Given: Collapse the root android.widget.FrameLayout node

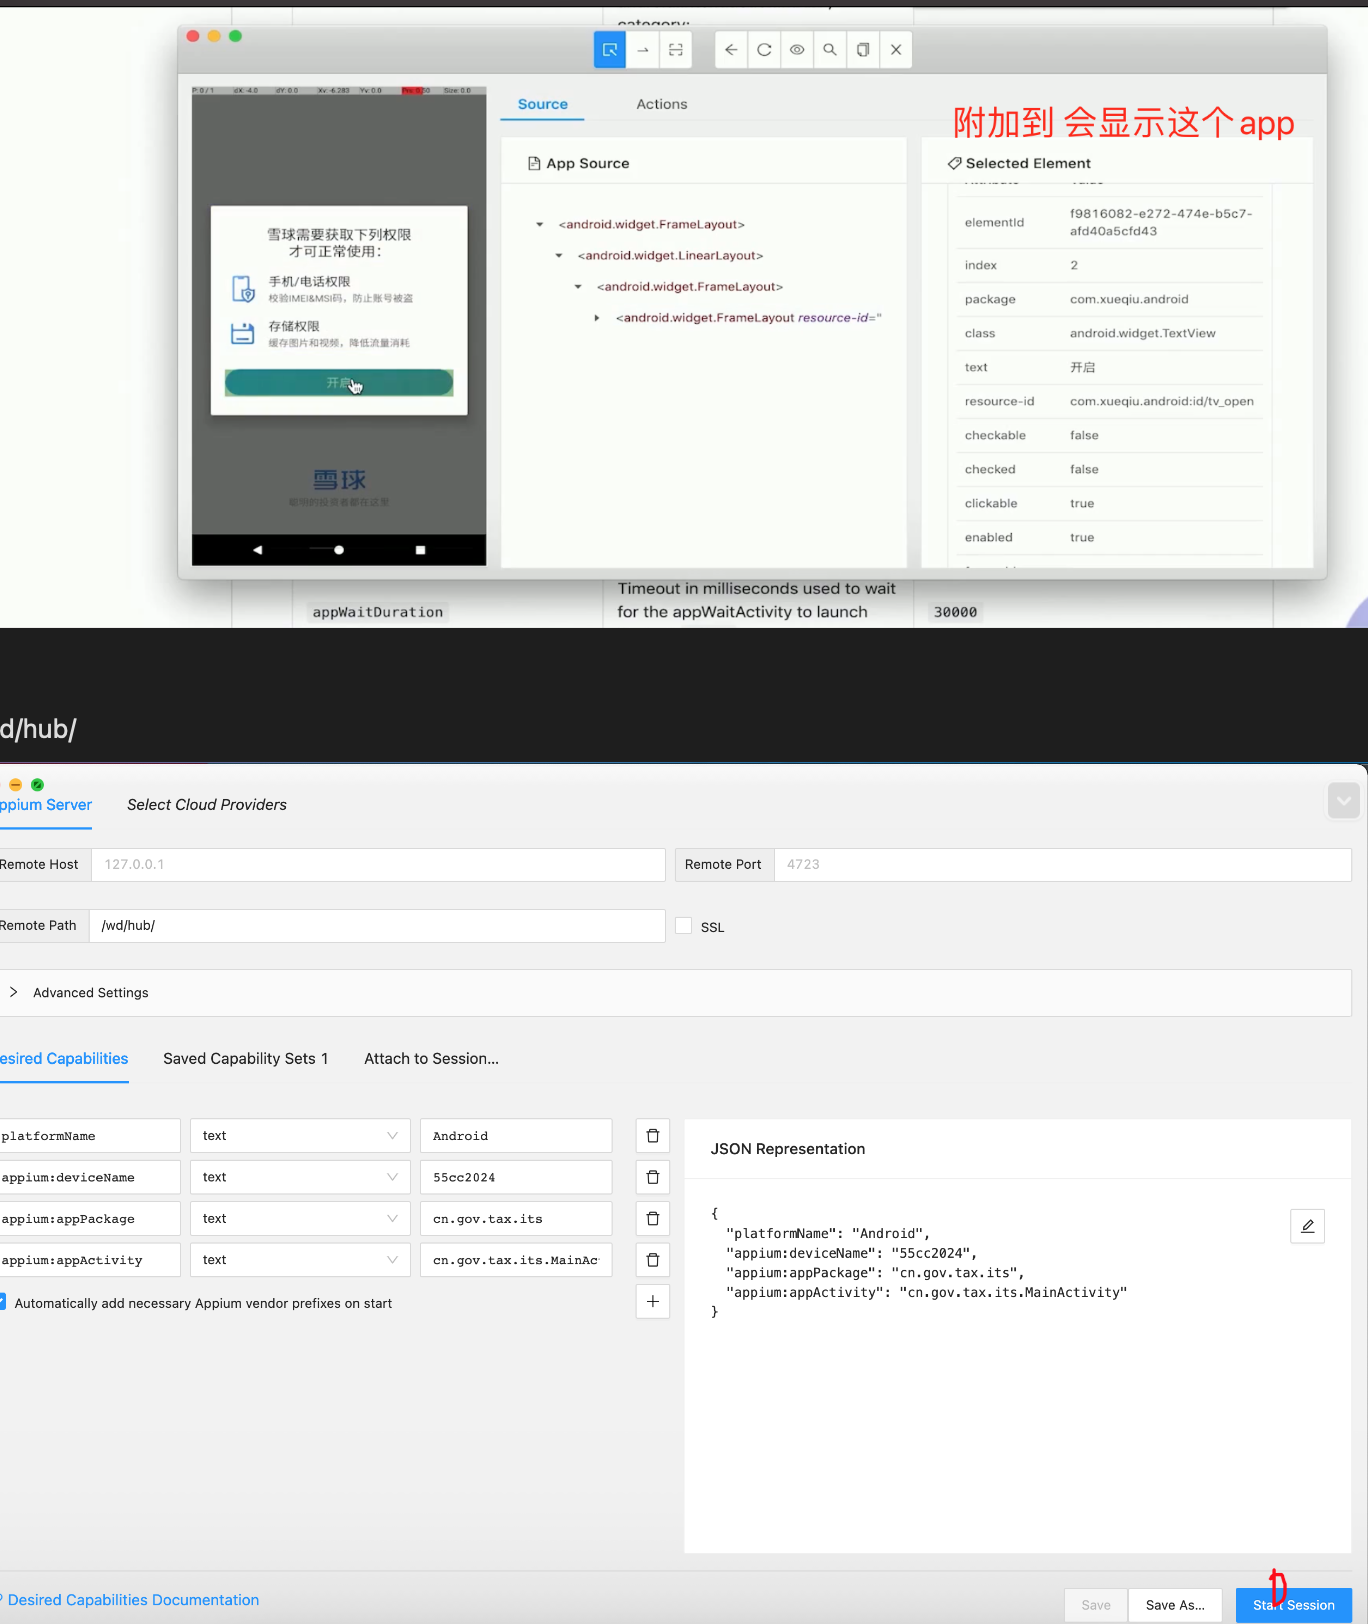Looking at the screenshot, I should pos(540,225).
